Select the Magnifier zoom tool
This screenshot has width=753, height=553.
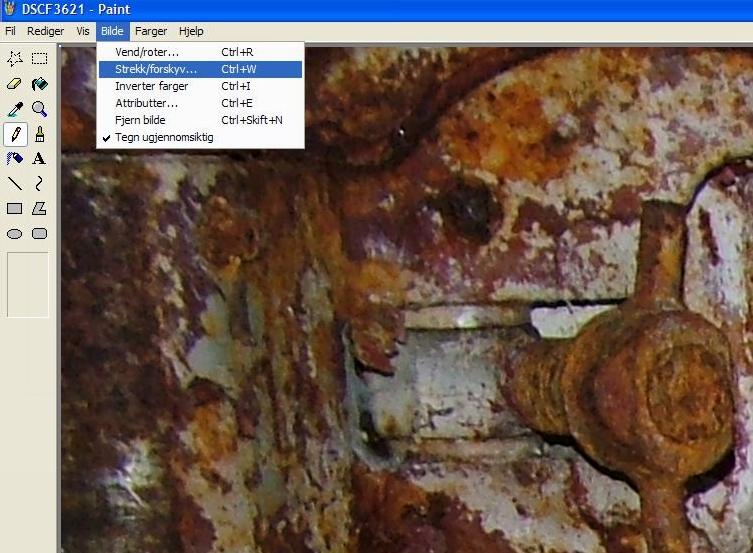[39, 109]
